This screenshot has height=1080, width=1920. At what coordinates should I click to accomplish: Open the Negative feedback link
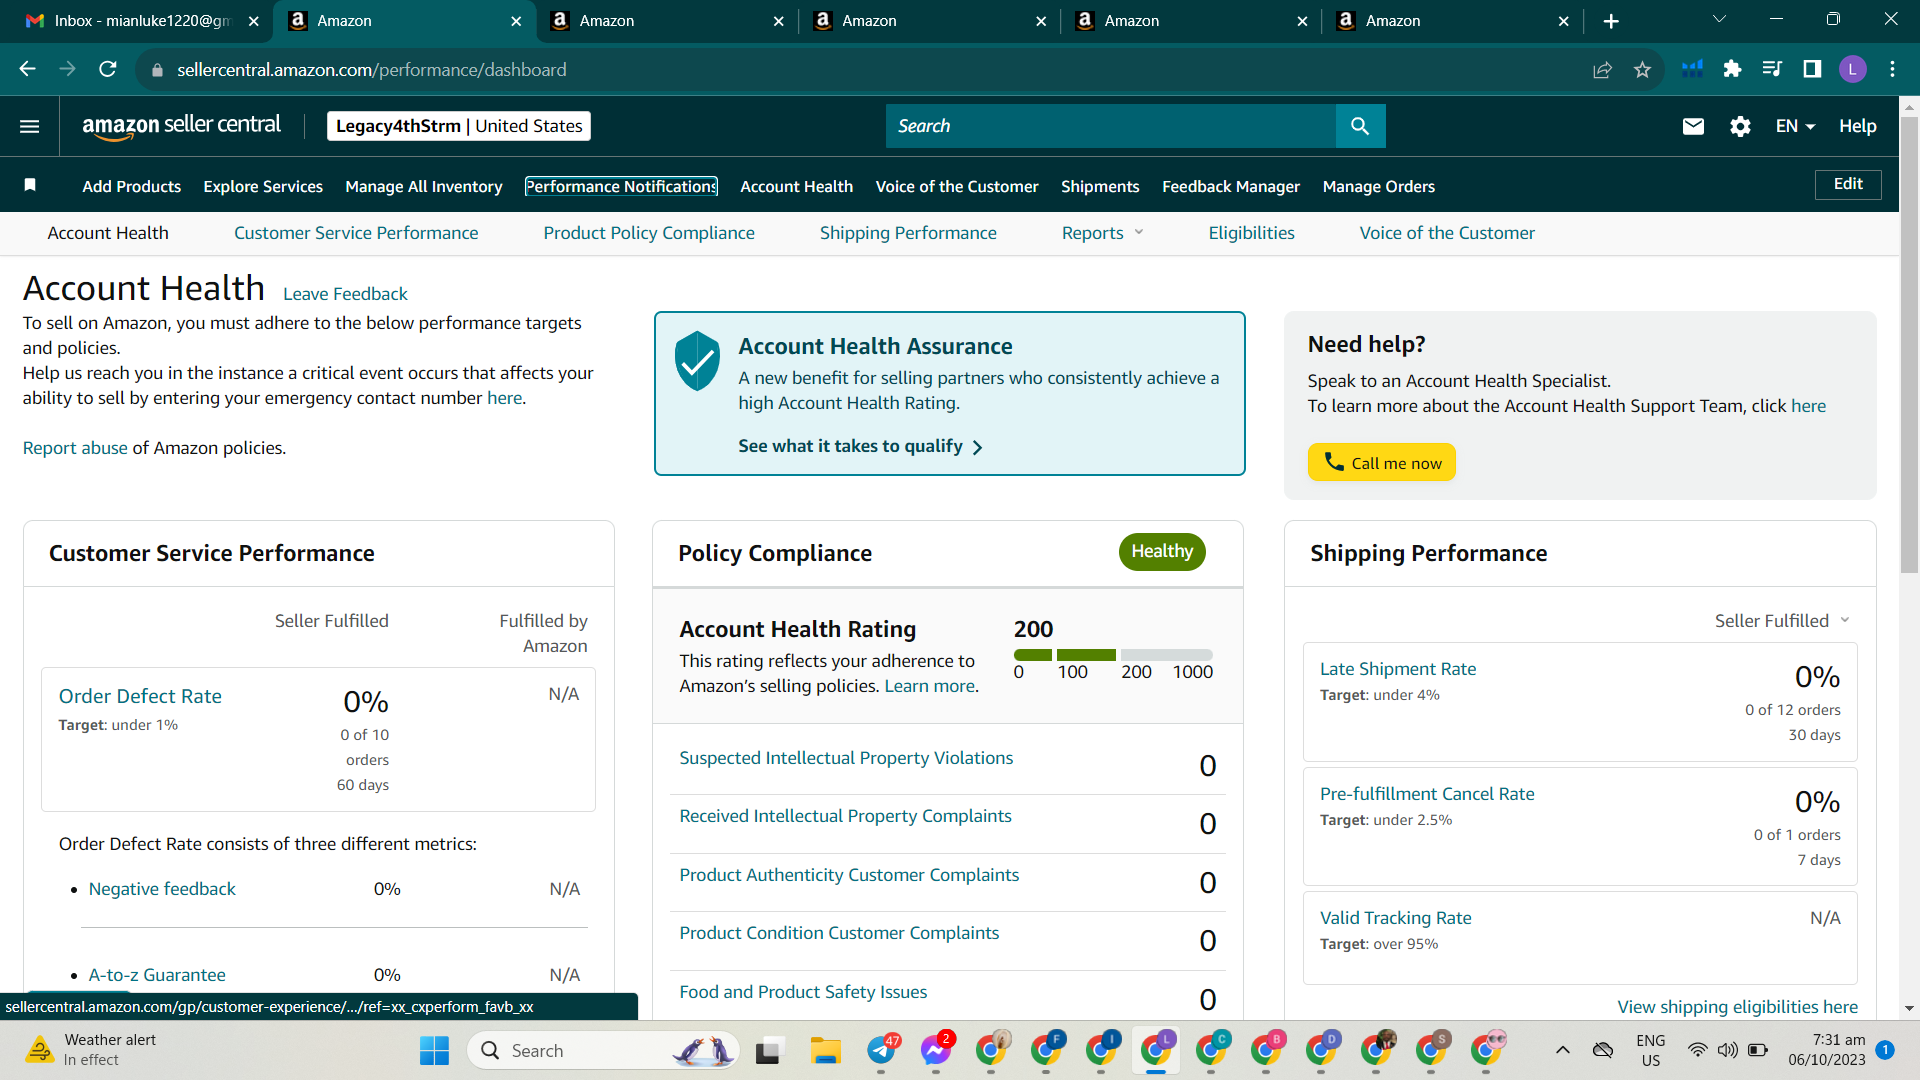tap(162, 889)
